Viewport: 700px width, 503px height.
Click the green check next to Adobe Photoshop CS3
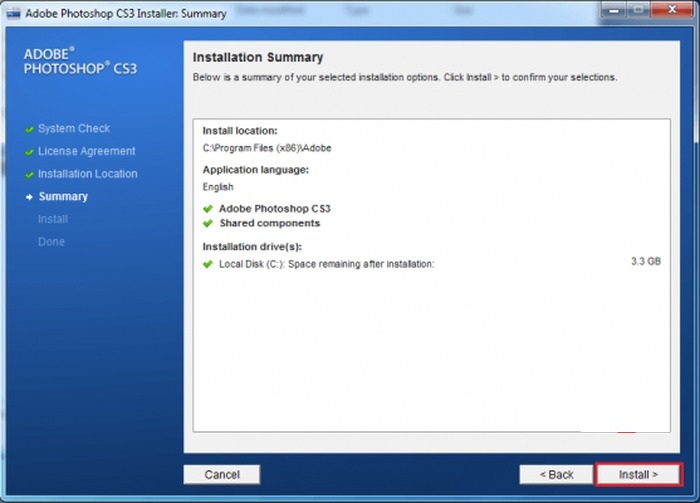pyautogui.click(x=208, y=209)
